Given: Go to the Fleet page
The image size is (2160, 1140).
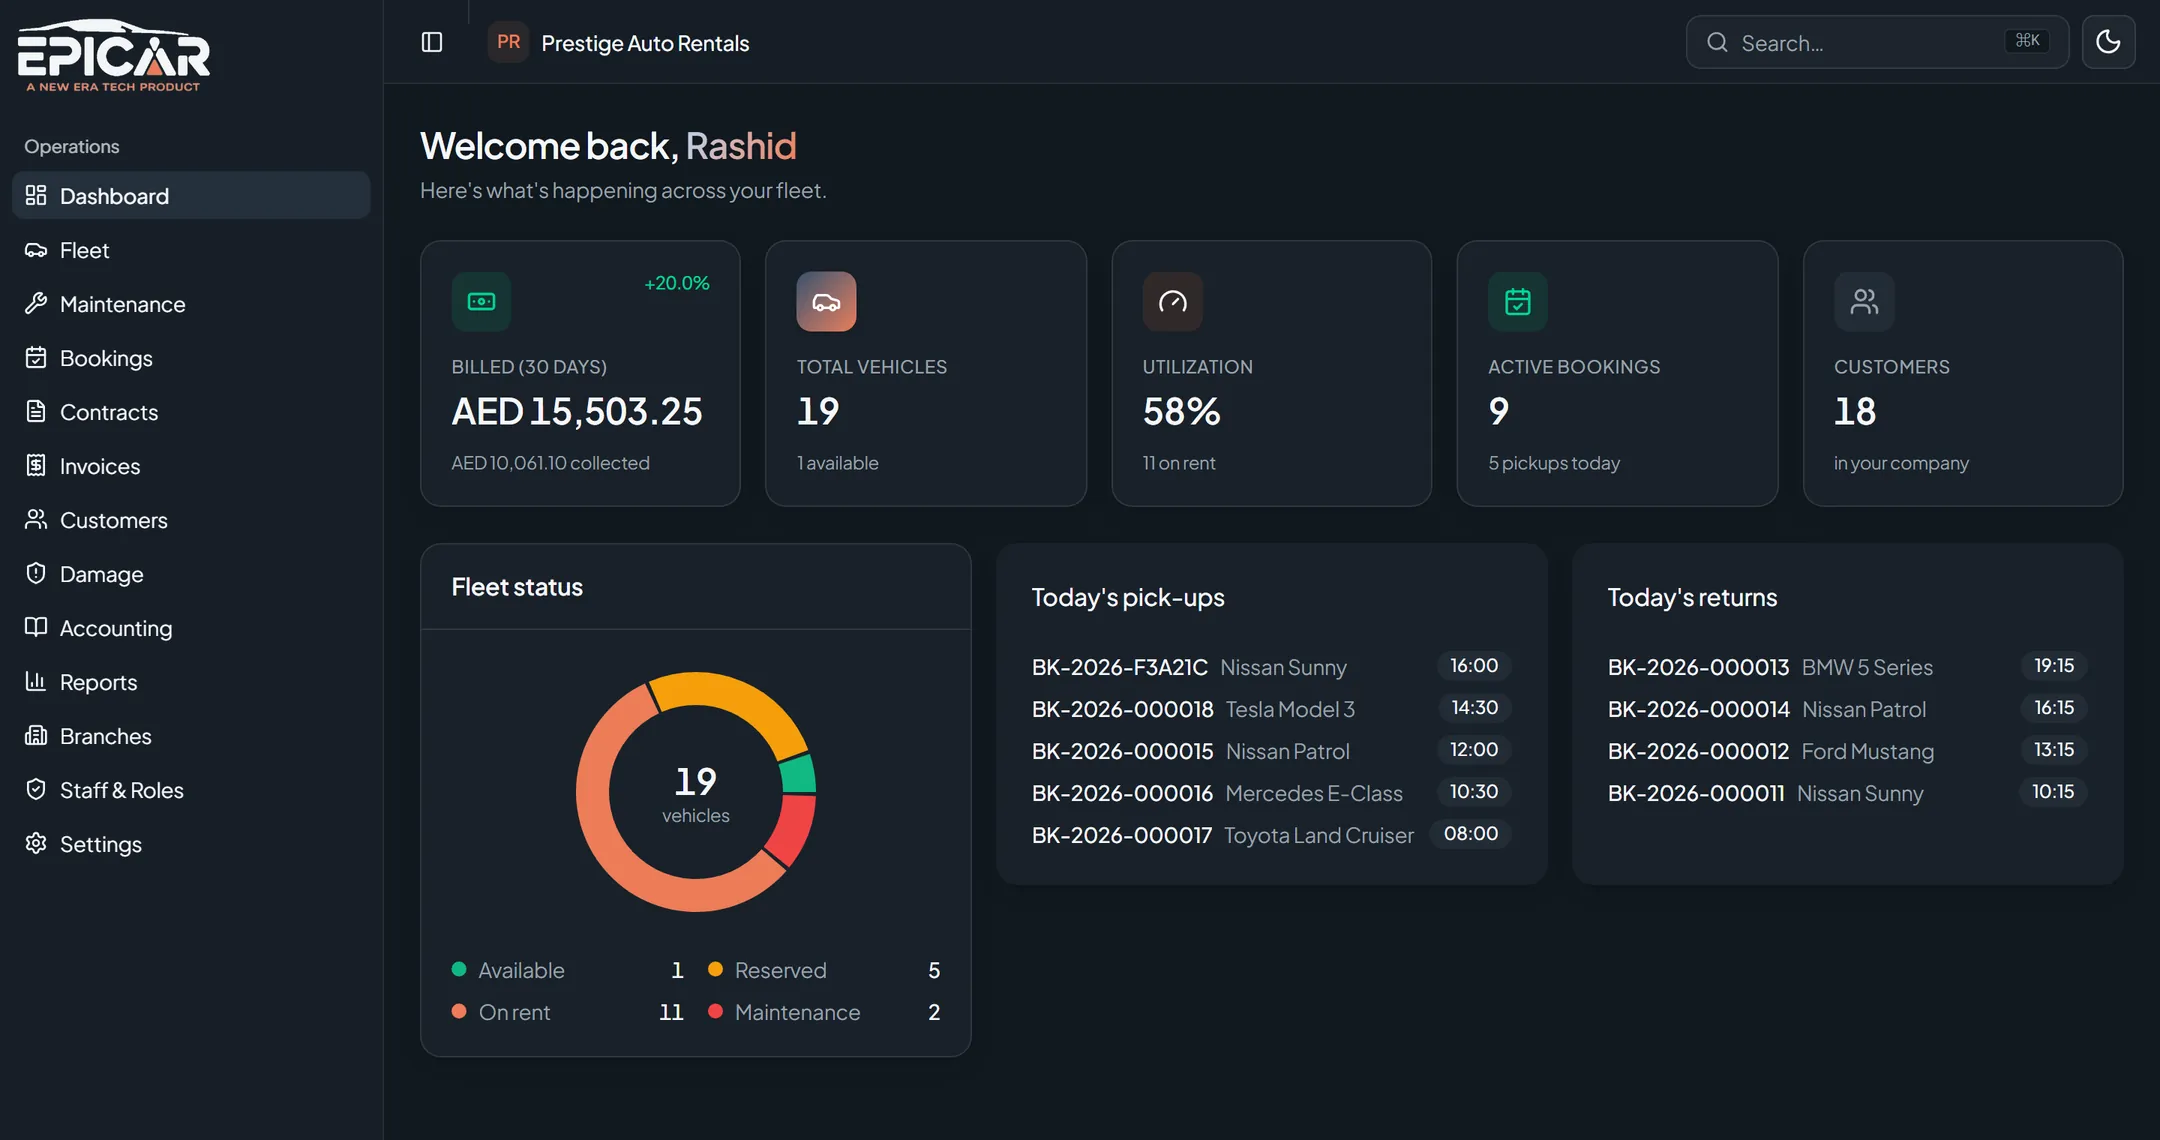Looking at the screenshot, I should coord(191,250).
